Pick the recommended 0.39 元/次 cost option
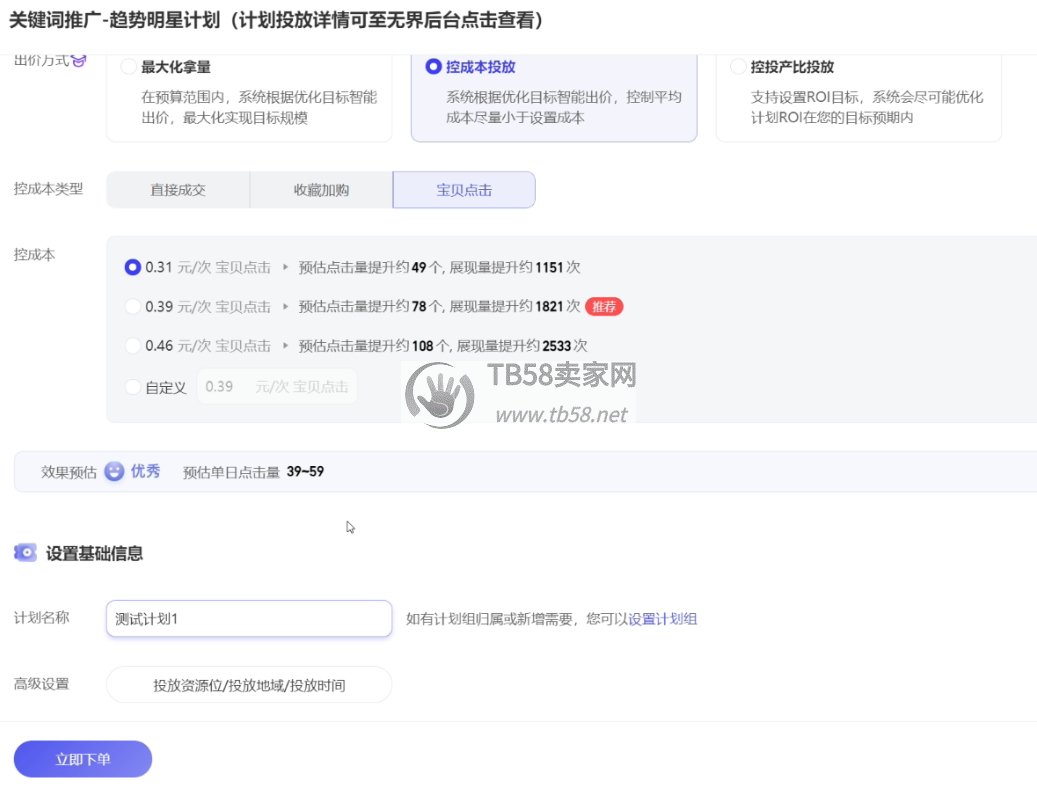Image resolution: width=1037 pixels, height=791 pixels. coord(132,307)
